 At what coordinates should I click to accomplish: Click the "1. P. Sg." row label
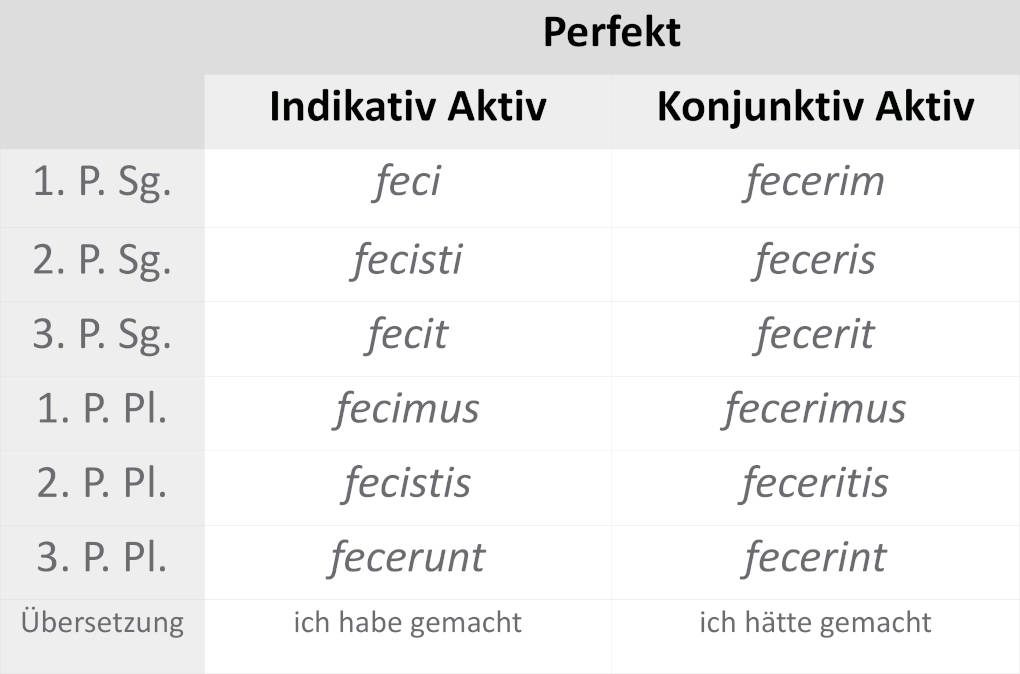(102, 184)
